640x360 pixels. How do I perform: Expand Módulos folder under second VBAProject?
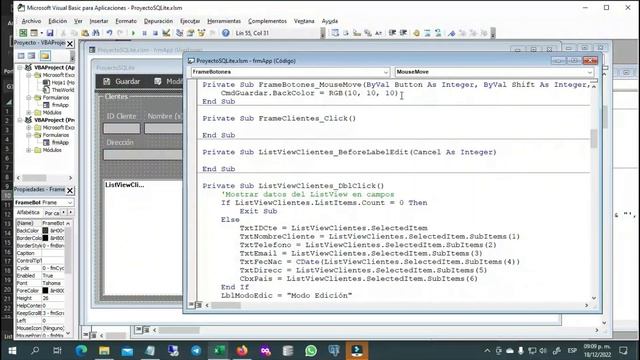coord(29,150)
